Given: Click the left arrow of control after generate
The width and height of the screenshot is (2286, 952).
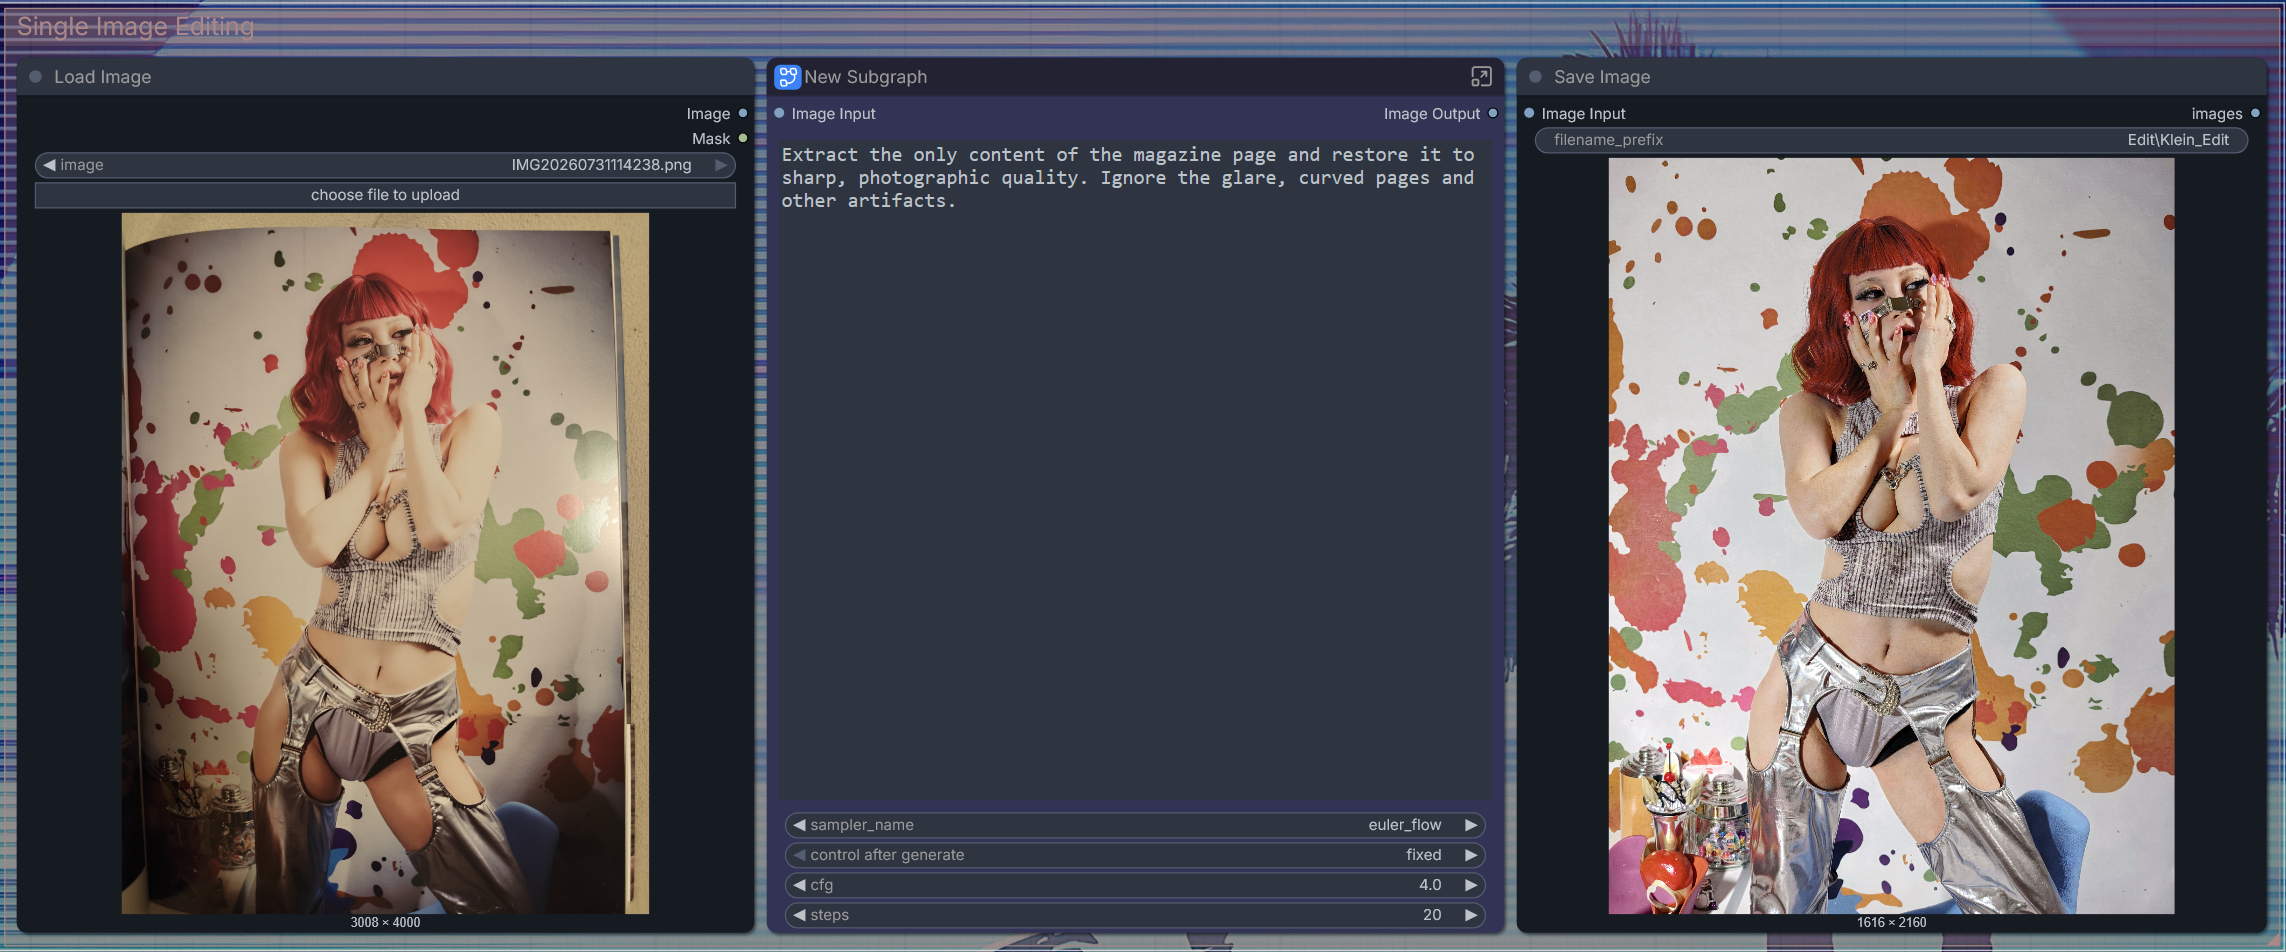Looking at the screenshot, I should coord(799,855).
